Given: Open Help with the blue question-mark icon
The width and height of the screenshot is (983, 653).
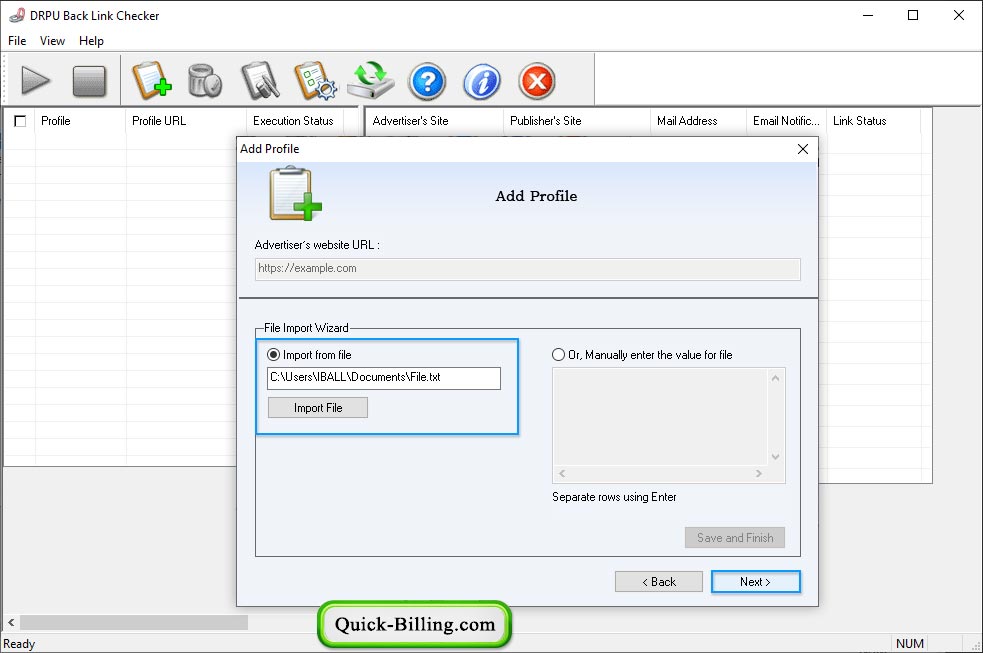Looking at the screenshot, I should coord(427,81).
